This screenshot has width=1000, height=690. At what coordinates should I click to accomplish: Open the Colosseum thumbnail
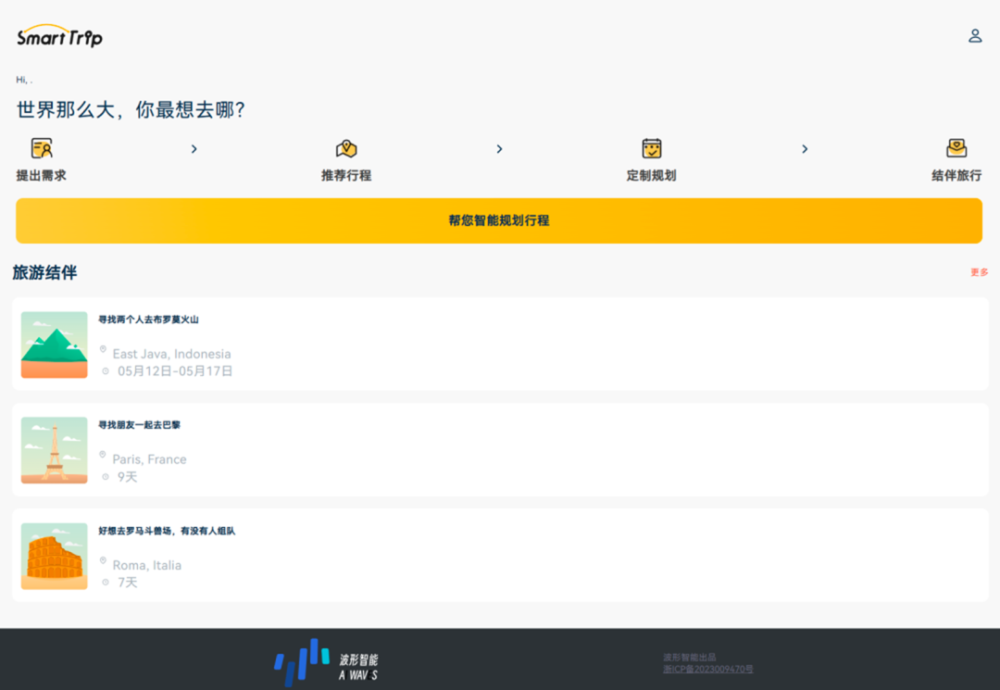(x=54, y=556)
